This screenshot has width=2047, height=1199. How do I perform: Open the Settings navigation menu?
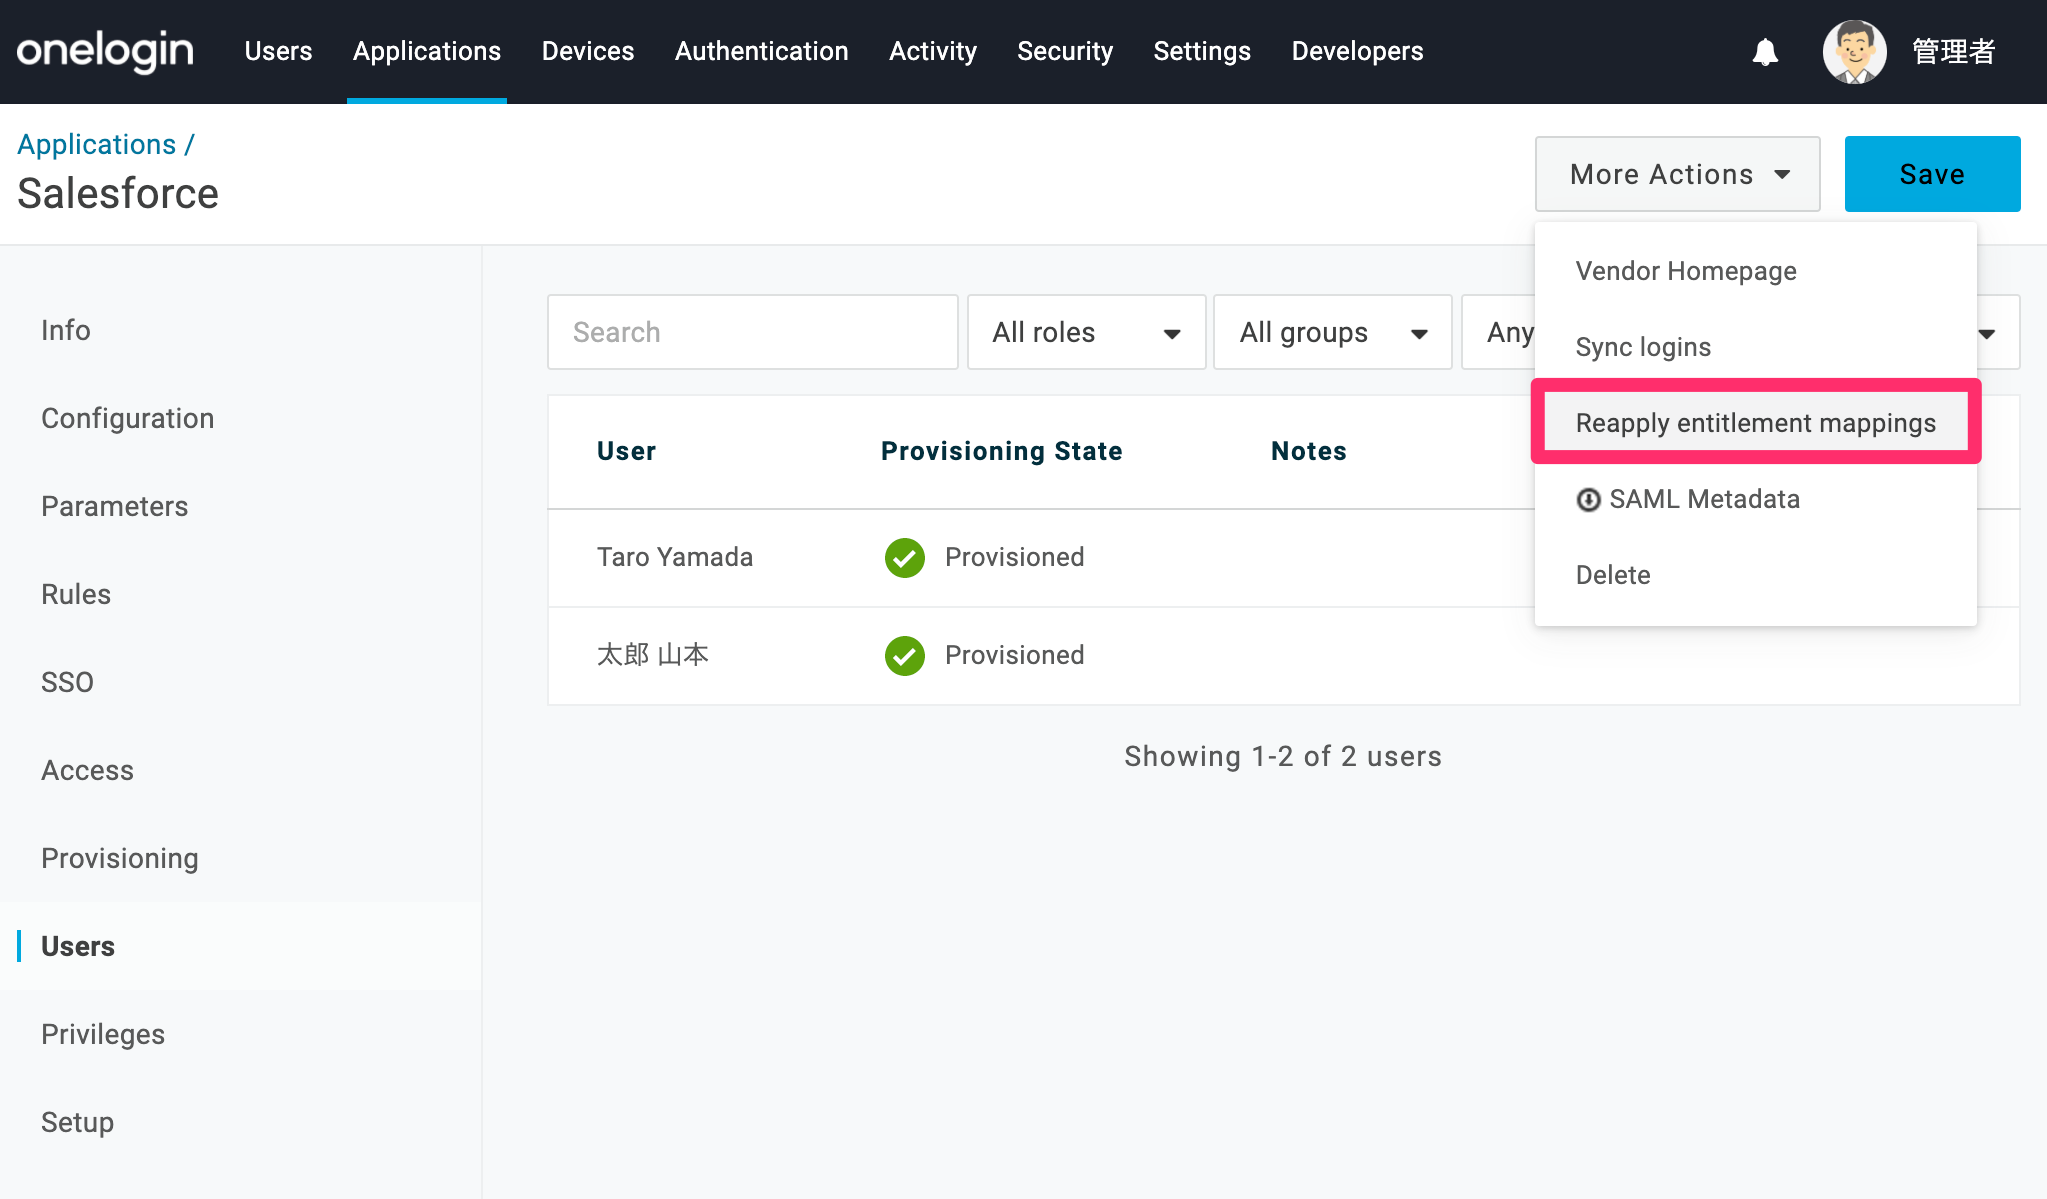1202,51
